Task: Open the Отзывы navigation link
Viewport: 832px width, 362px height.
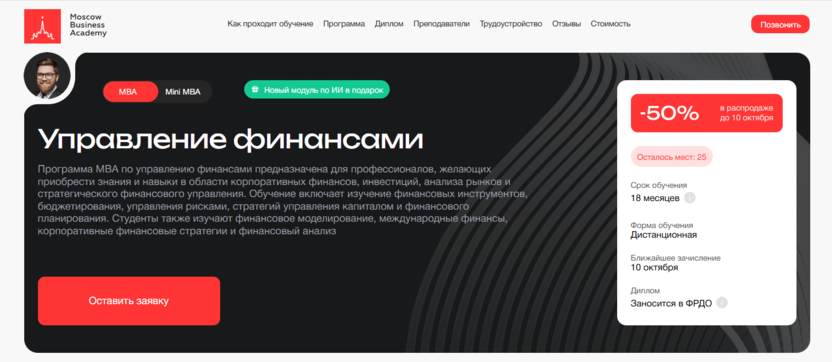Action: [566, 24]
